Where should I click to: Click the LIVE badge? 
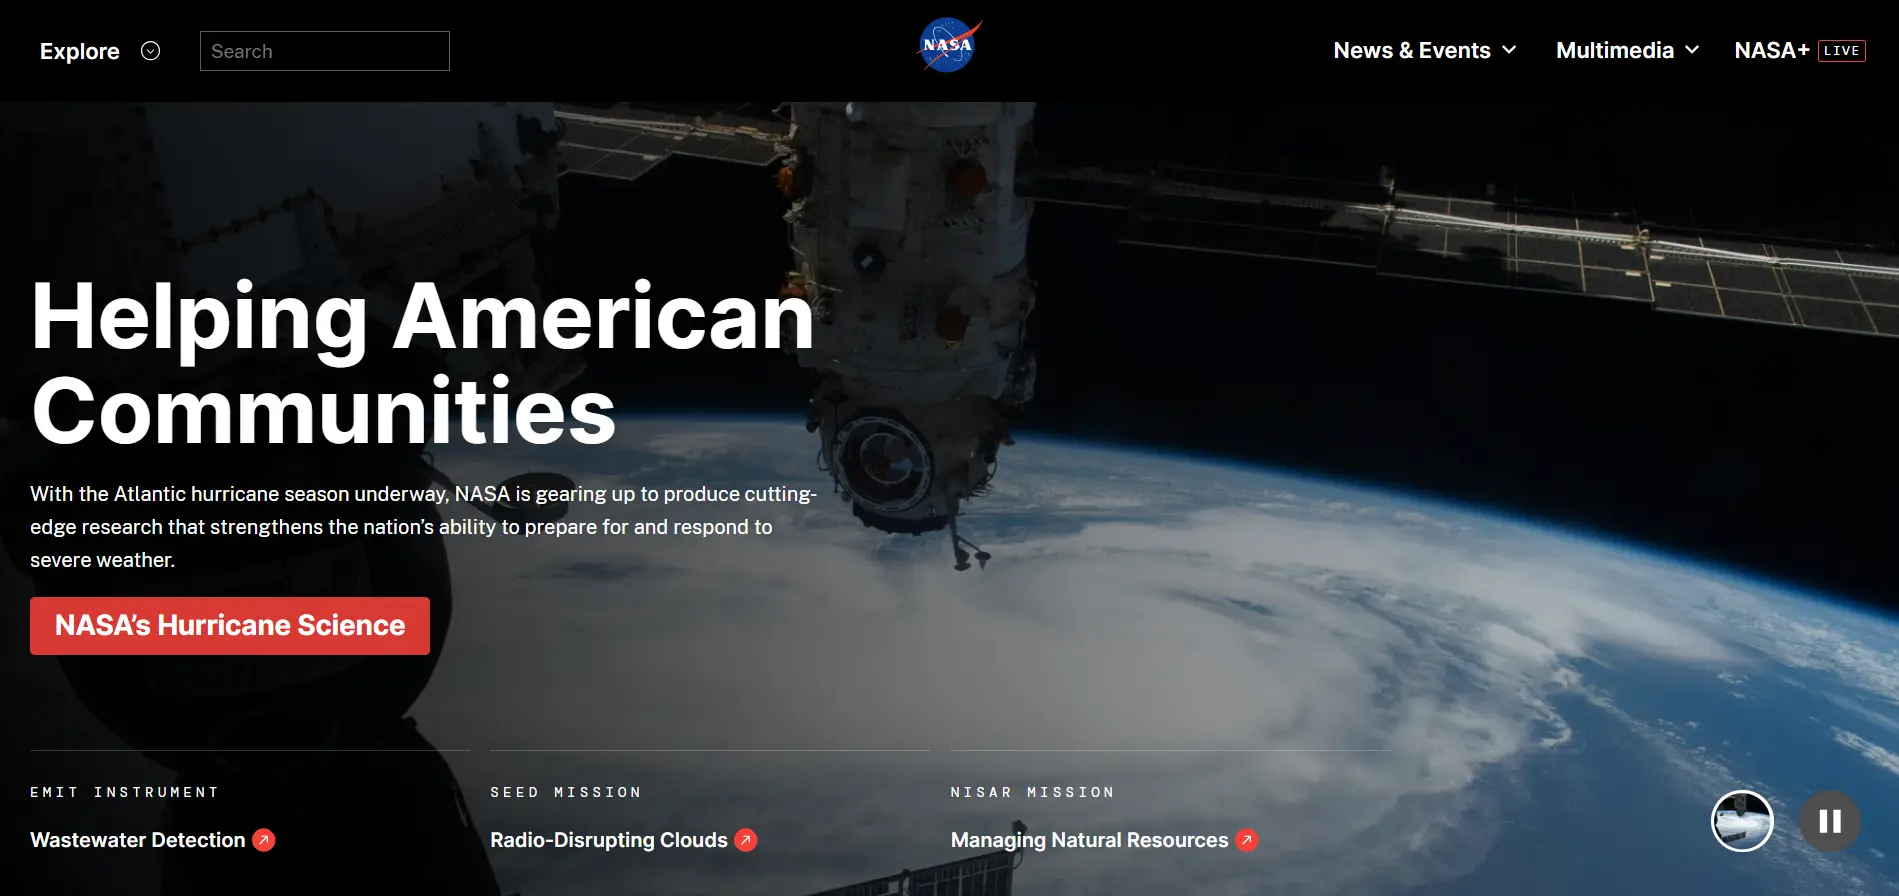tap(1842, 51)
